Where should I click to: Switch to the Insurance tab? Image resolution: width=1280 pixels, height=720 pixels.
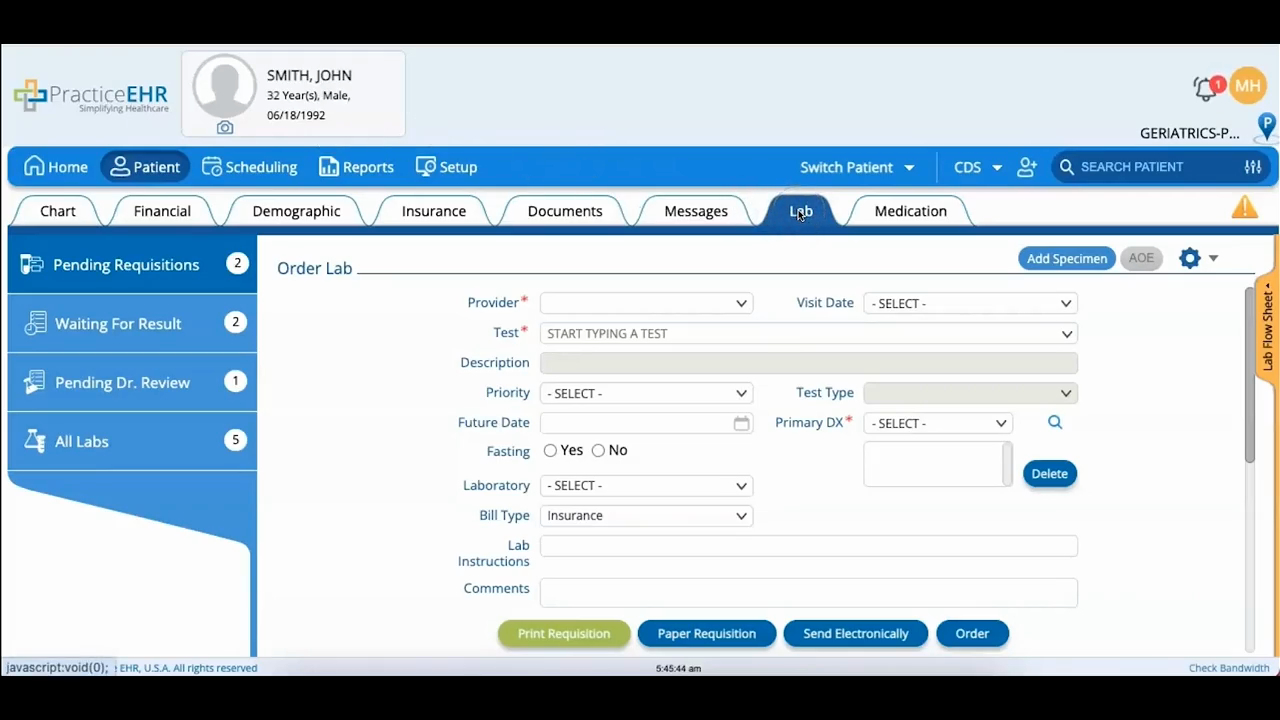click(x=434, y=211)
